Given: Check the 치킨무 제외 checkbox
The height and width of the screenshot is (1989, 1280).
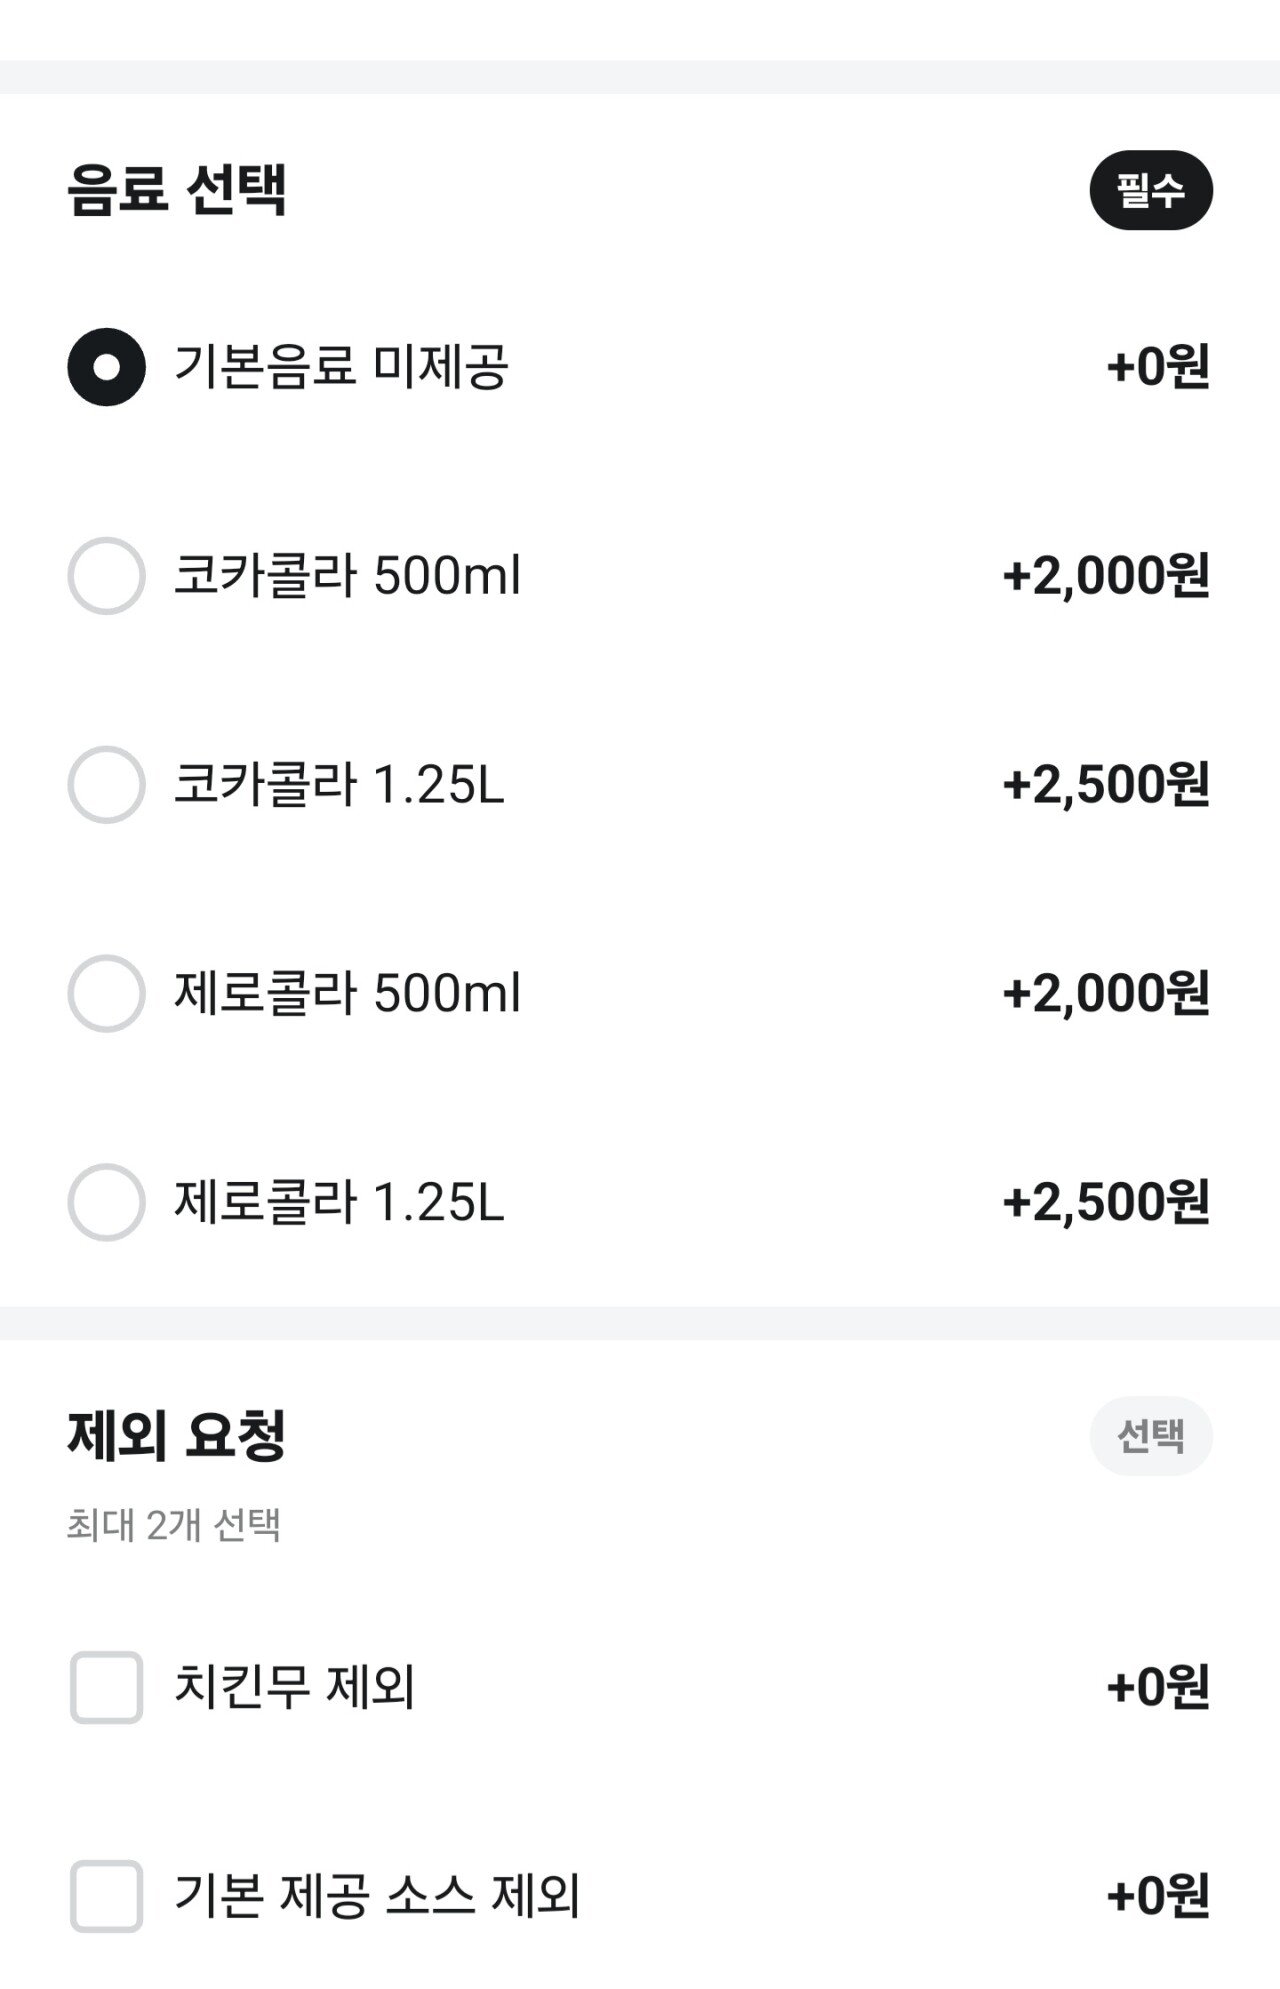Looking at the screenshot, I should coord(106,1688).
